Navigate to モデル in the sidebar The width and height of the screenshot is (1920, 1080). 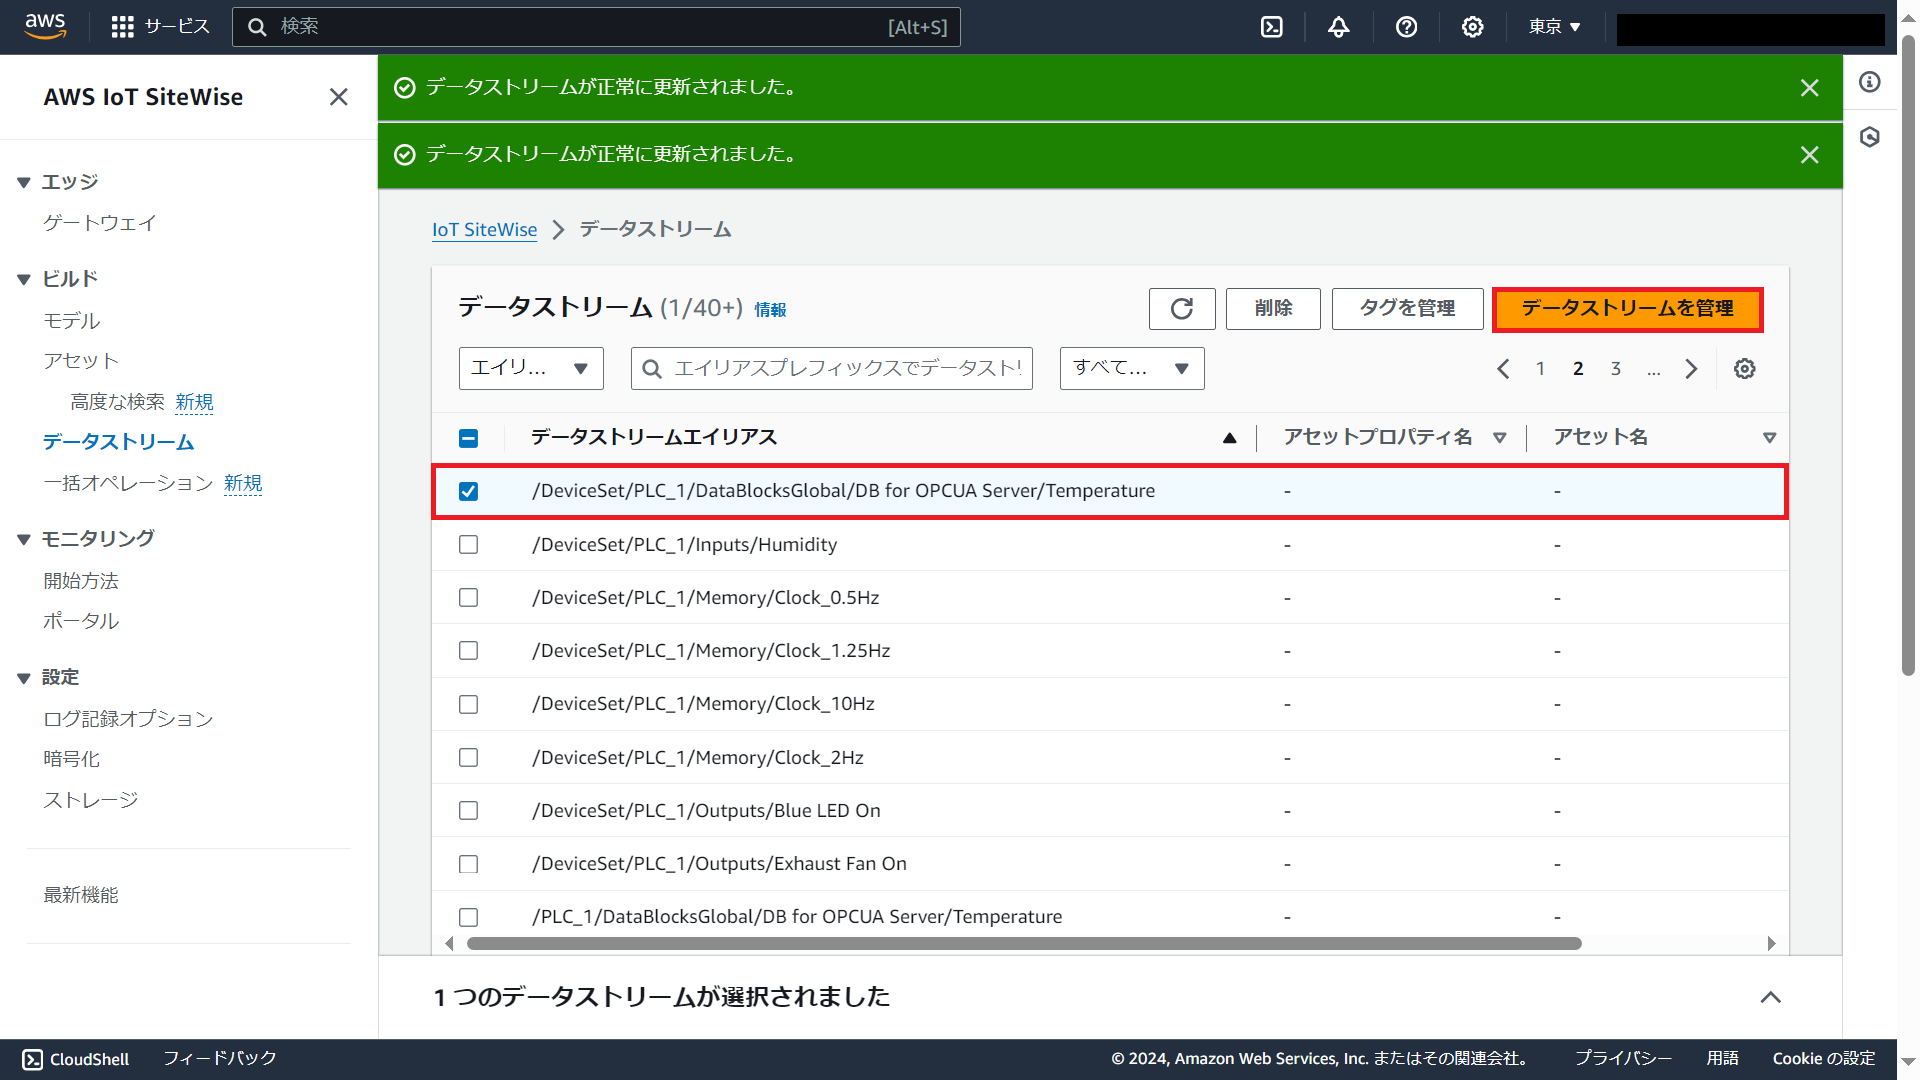click(71, 321)
